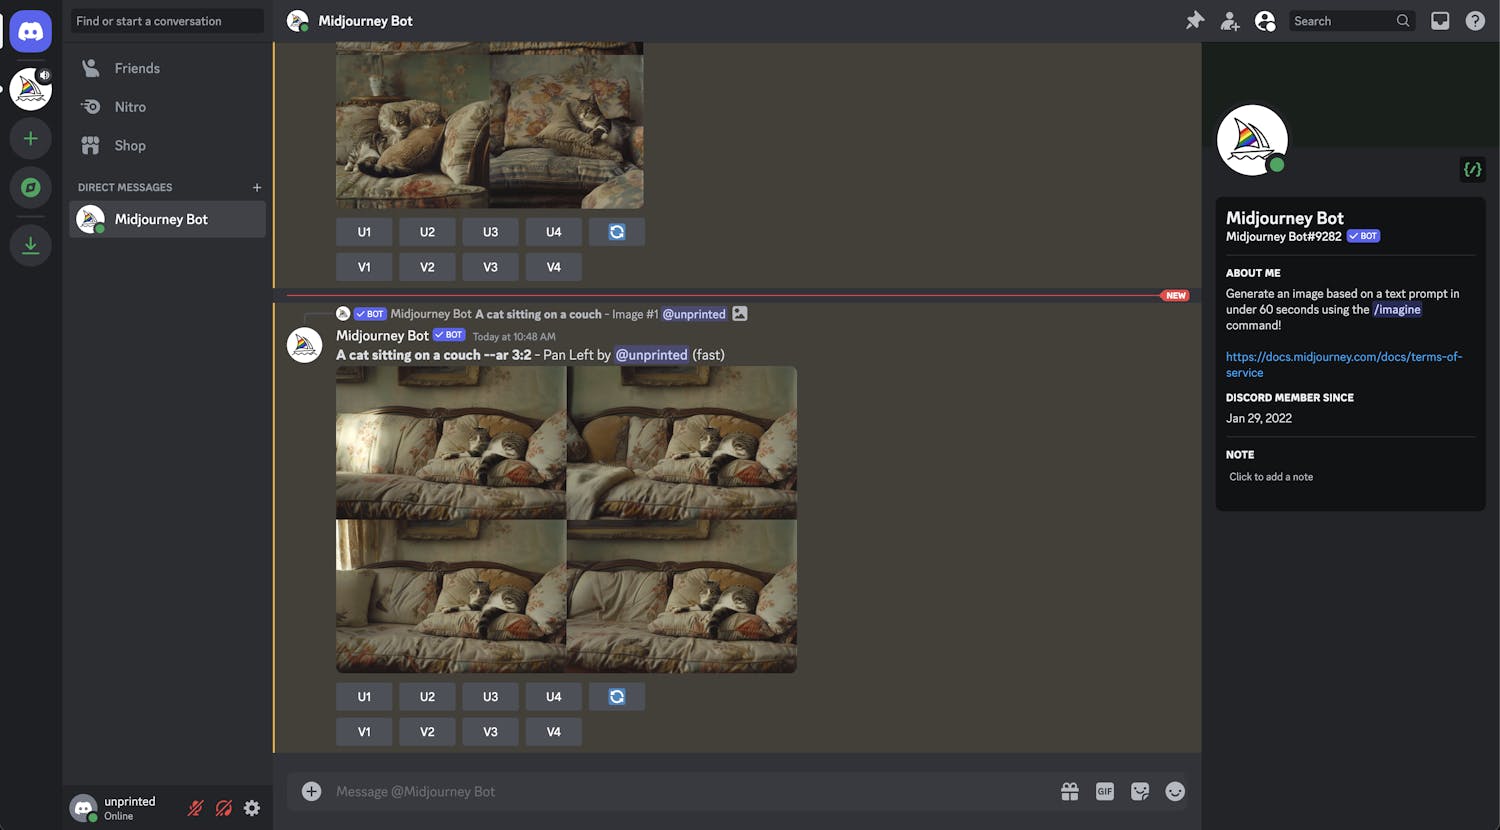Screen dimensions: 1500x830
Task: Open the emoji picker smiley icon
Action: [1175, 792]
